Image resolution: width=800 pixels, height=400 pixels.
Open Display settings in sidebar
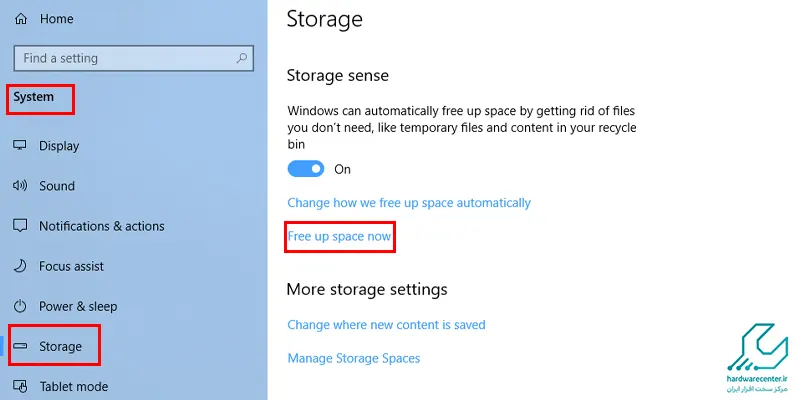coord(59,146)
